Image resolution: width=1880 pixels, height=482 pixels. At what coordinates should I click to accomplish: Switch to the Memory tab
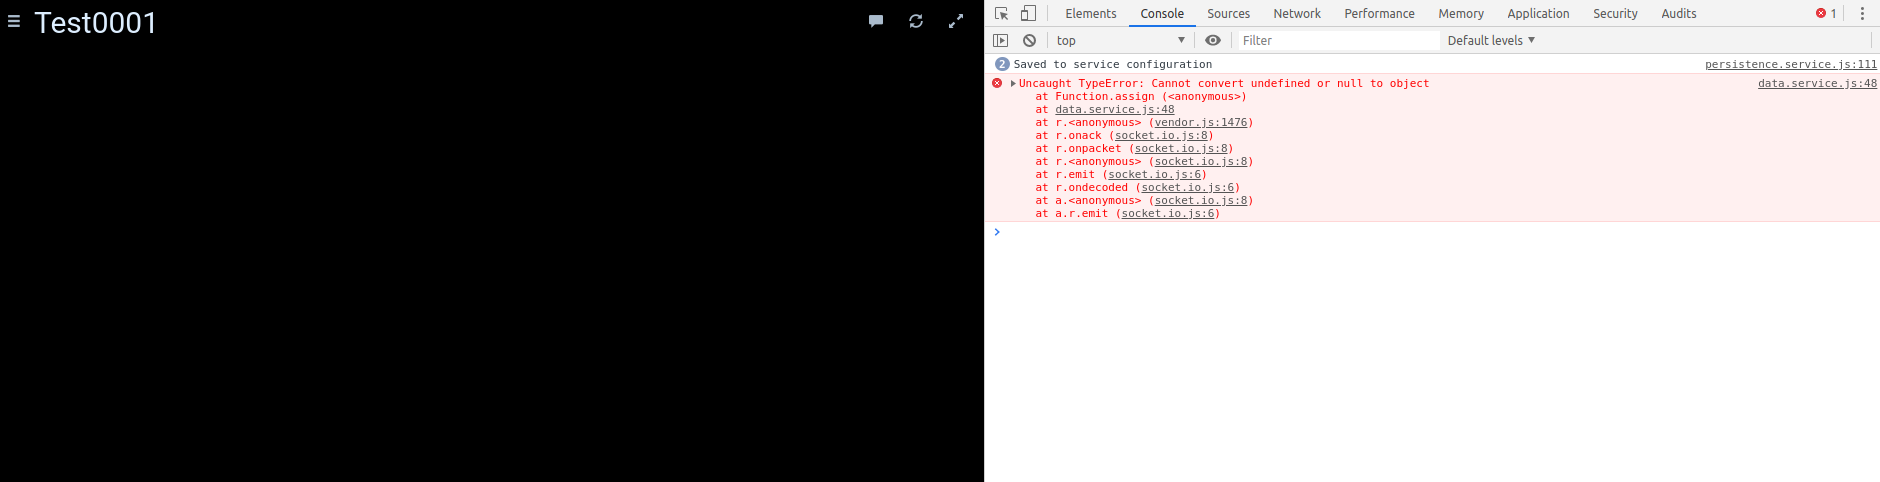[x=1461, y=13]
